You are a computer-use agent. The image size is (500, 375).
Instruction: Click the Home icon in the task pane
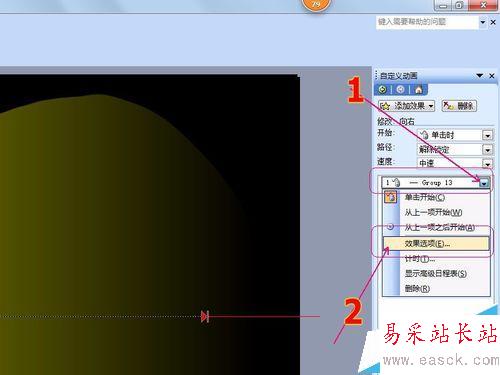pyautogui.click(x=418, y=89)
